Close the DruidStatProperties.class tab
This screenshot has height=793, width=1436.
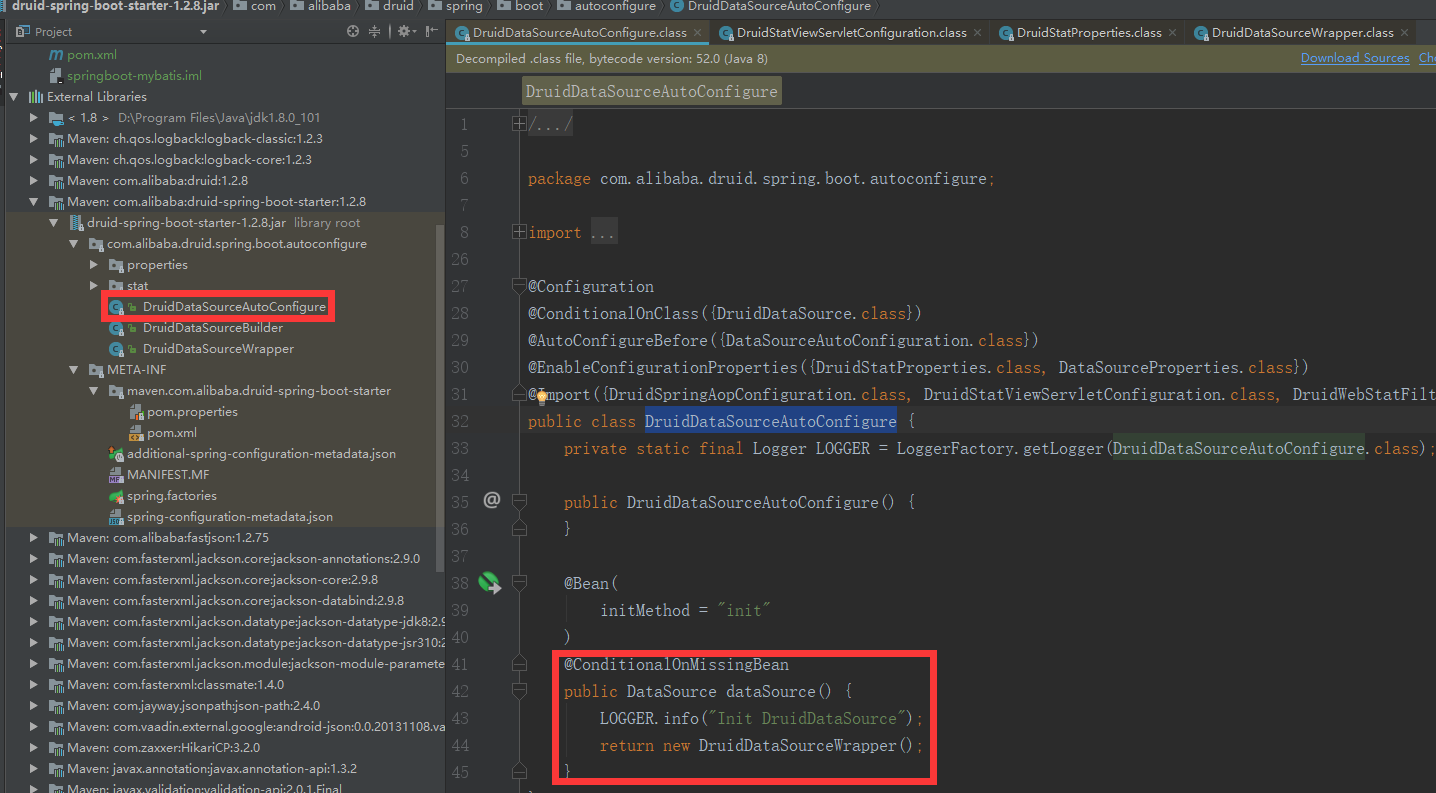pyautogui.click(x=1172, y=33)
